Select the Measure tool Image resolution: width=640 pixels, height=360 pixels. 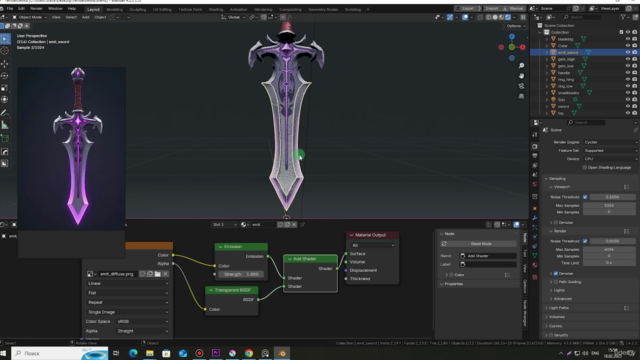click(x=5, y=125)
